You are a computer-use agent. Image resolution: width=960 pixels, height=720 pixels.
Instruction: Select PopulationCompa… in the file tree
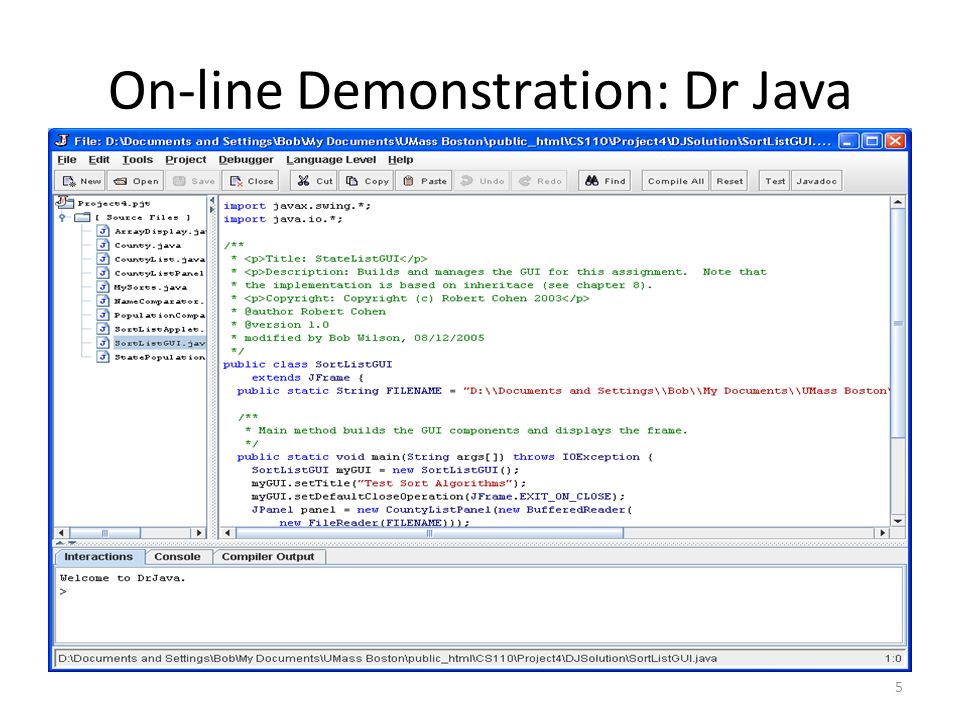pos(151,315)
